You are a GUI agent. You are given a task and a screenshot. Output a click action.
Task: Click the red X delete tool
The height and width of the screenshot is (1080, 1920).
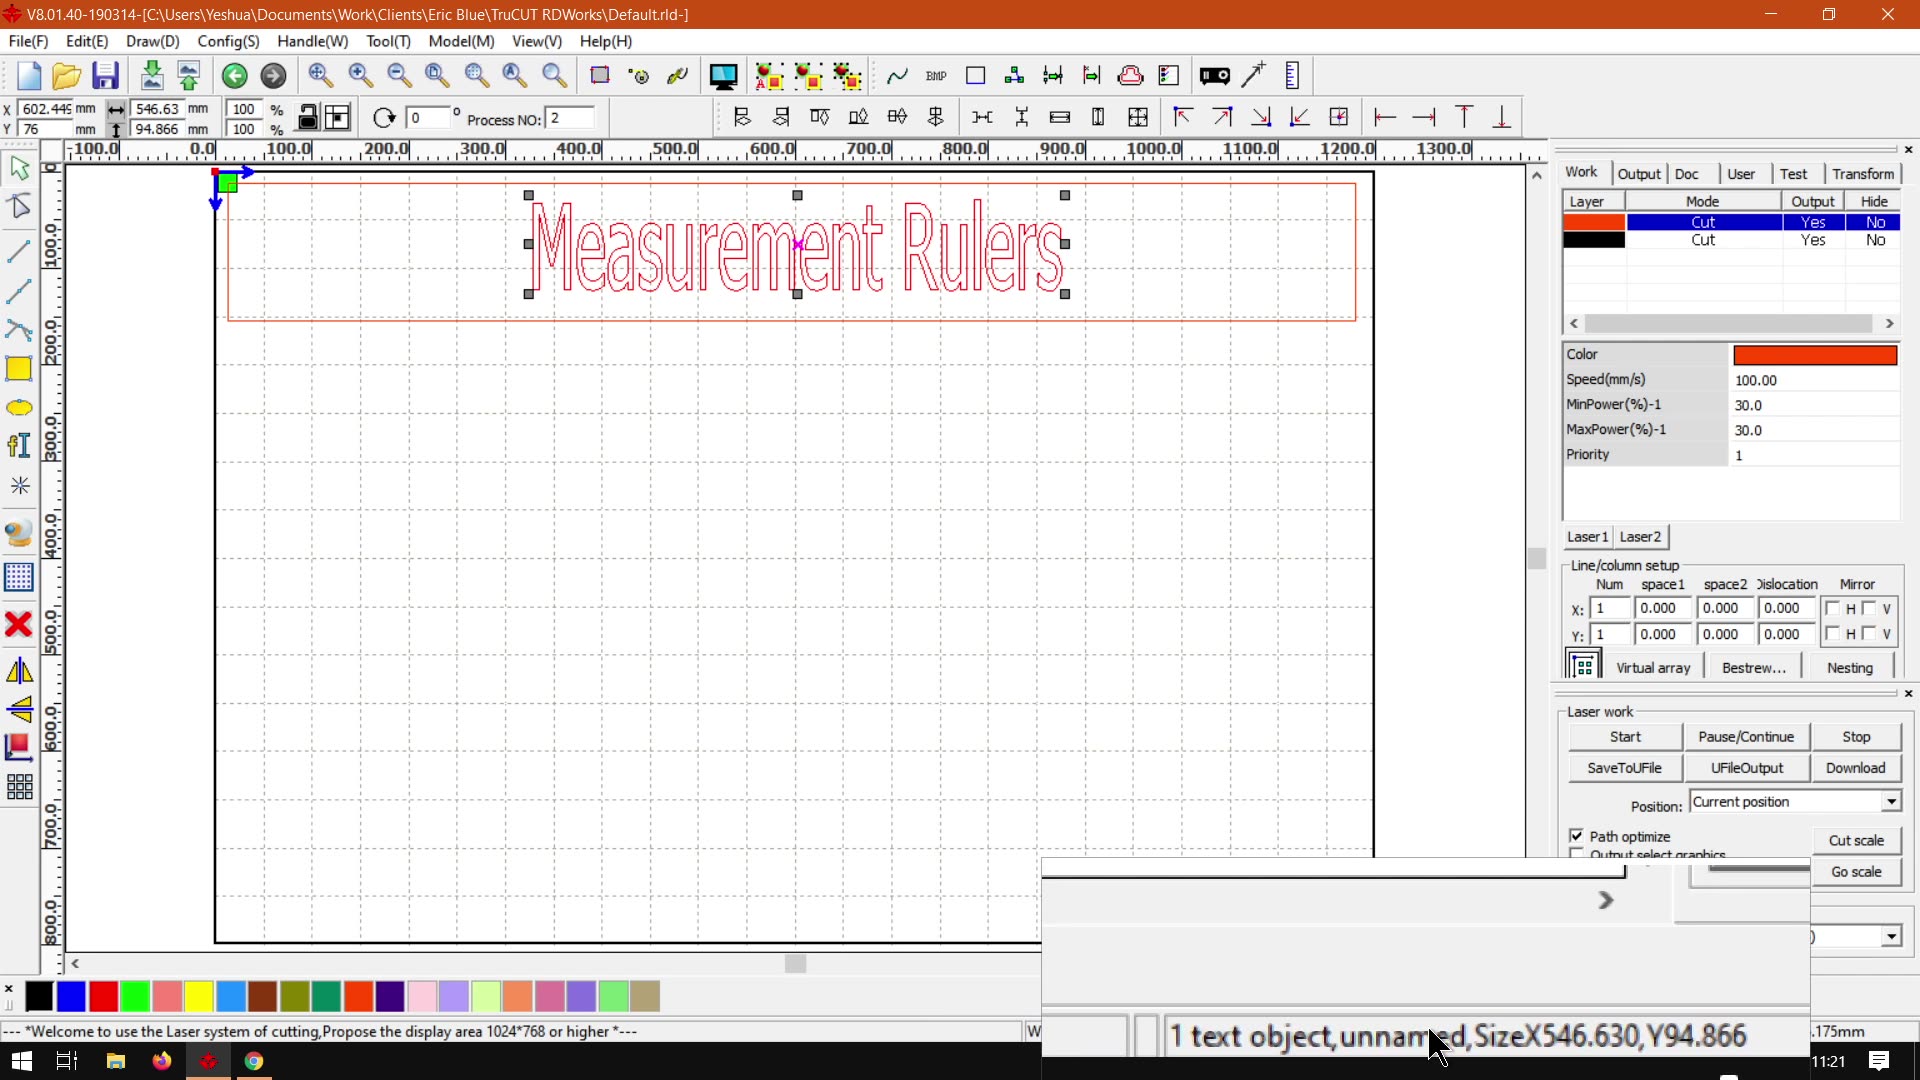19,625
